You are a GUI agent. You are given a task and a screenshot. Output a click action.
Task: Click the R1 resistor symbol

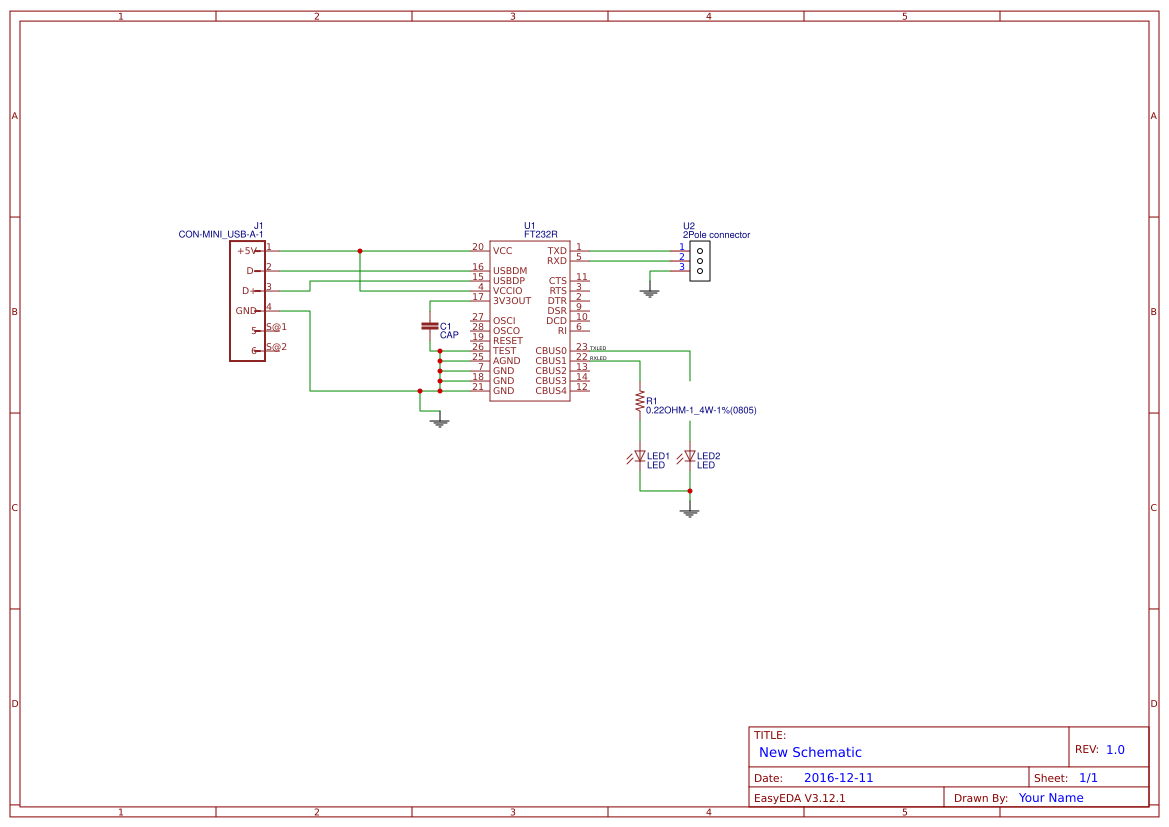[639, 401]
